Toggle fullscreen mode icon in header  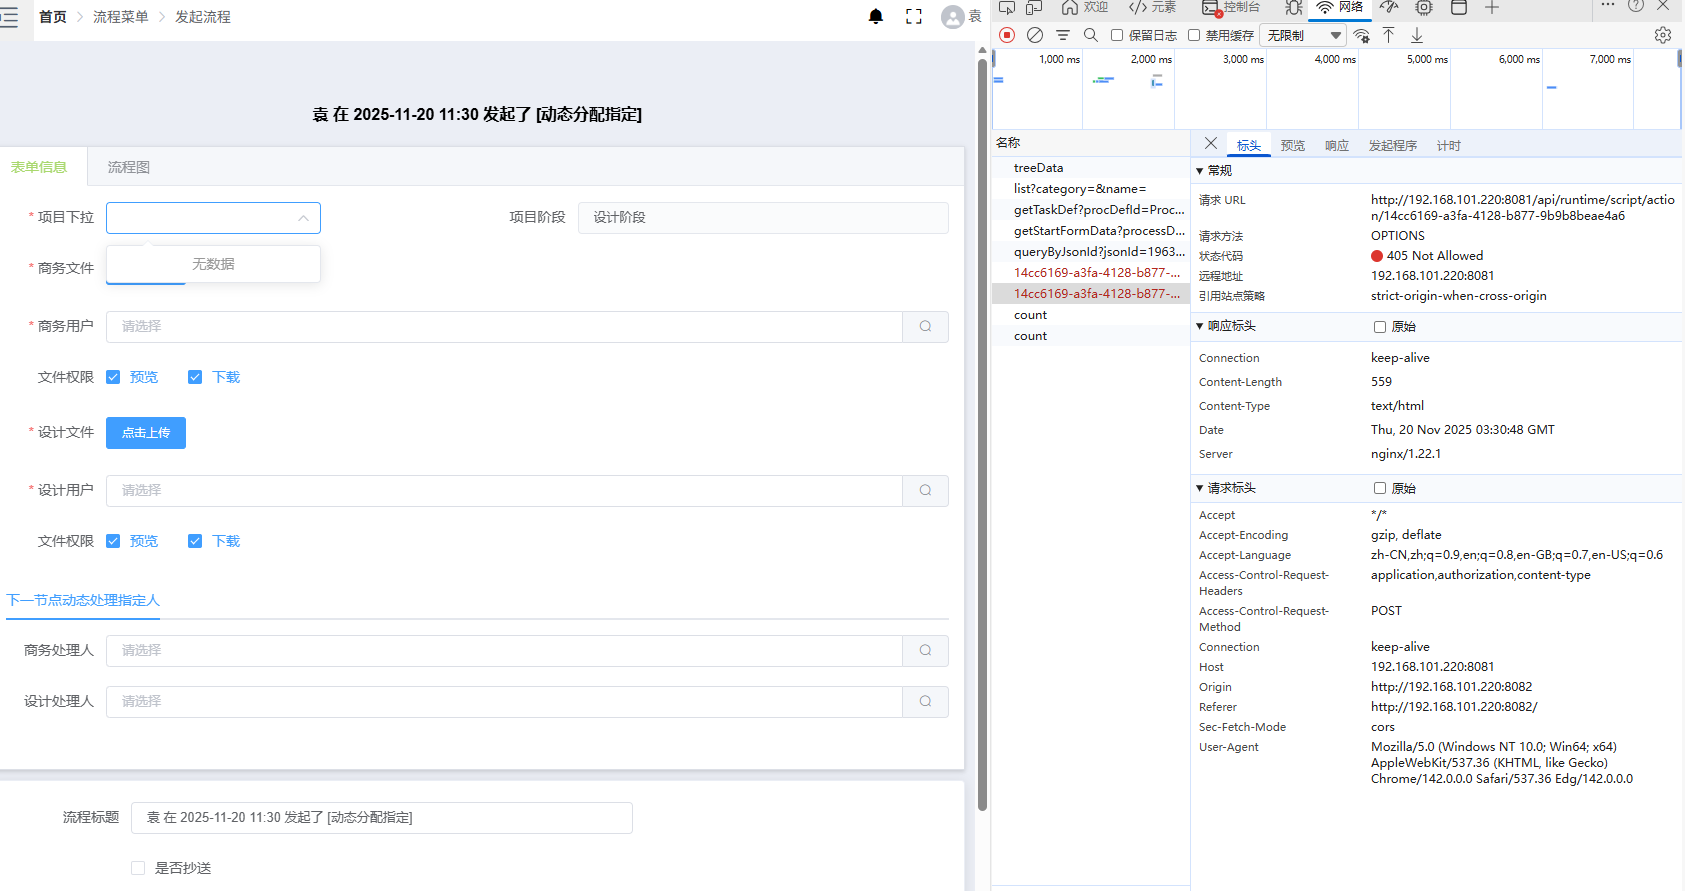pyautogui.click(x=914, y=16)
